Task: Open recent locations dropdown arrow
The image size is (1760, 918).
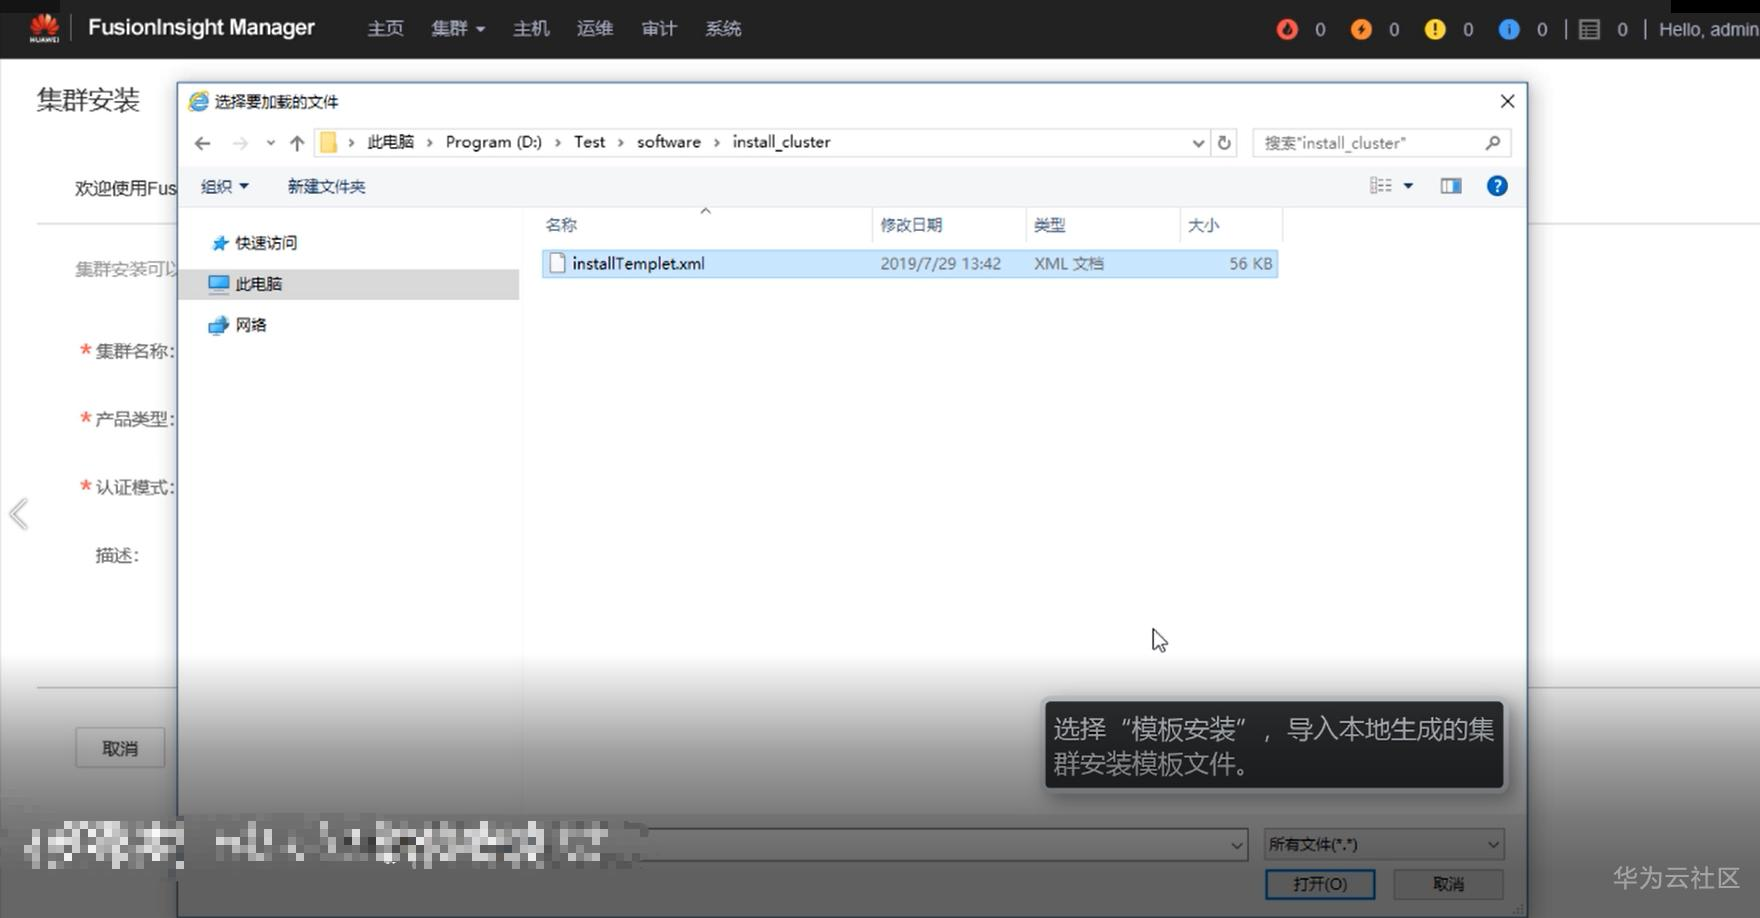Action: pyautogui.click(x=270, y=143)
